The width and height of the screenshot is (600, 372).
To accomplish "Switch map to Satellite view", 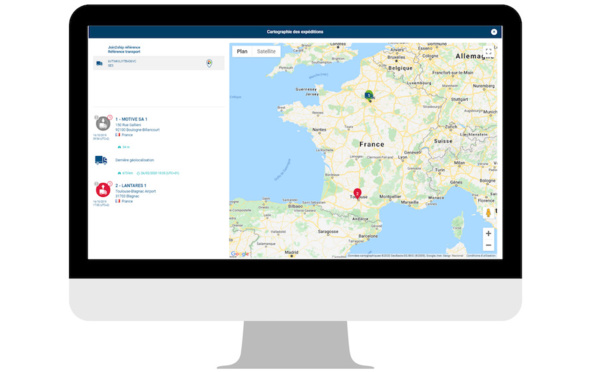I will coord(266,51).
